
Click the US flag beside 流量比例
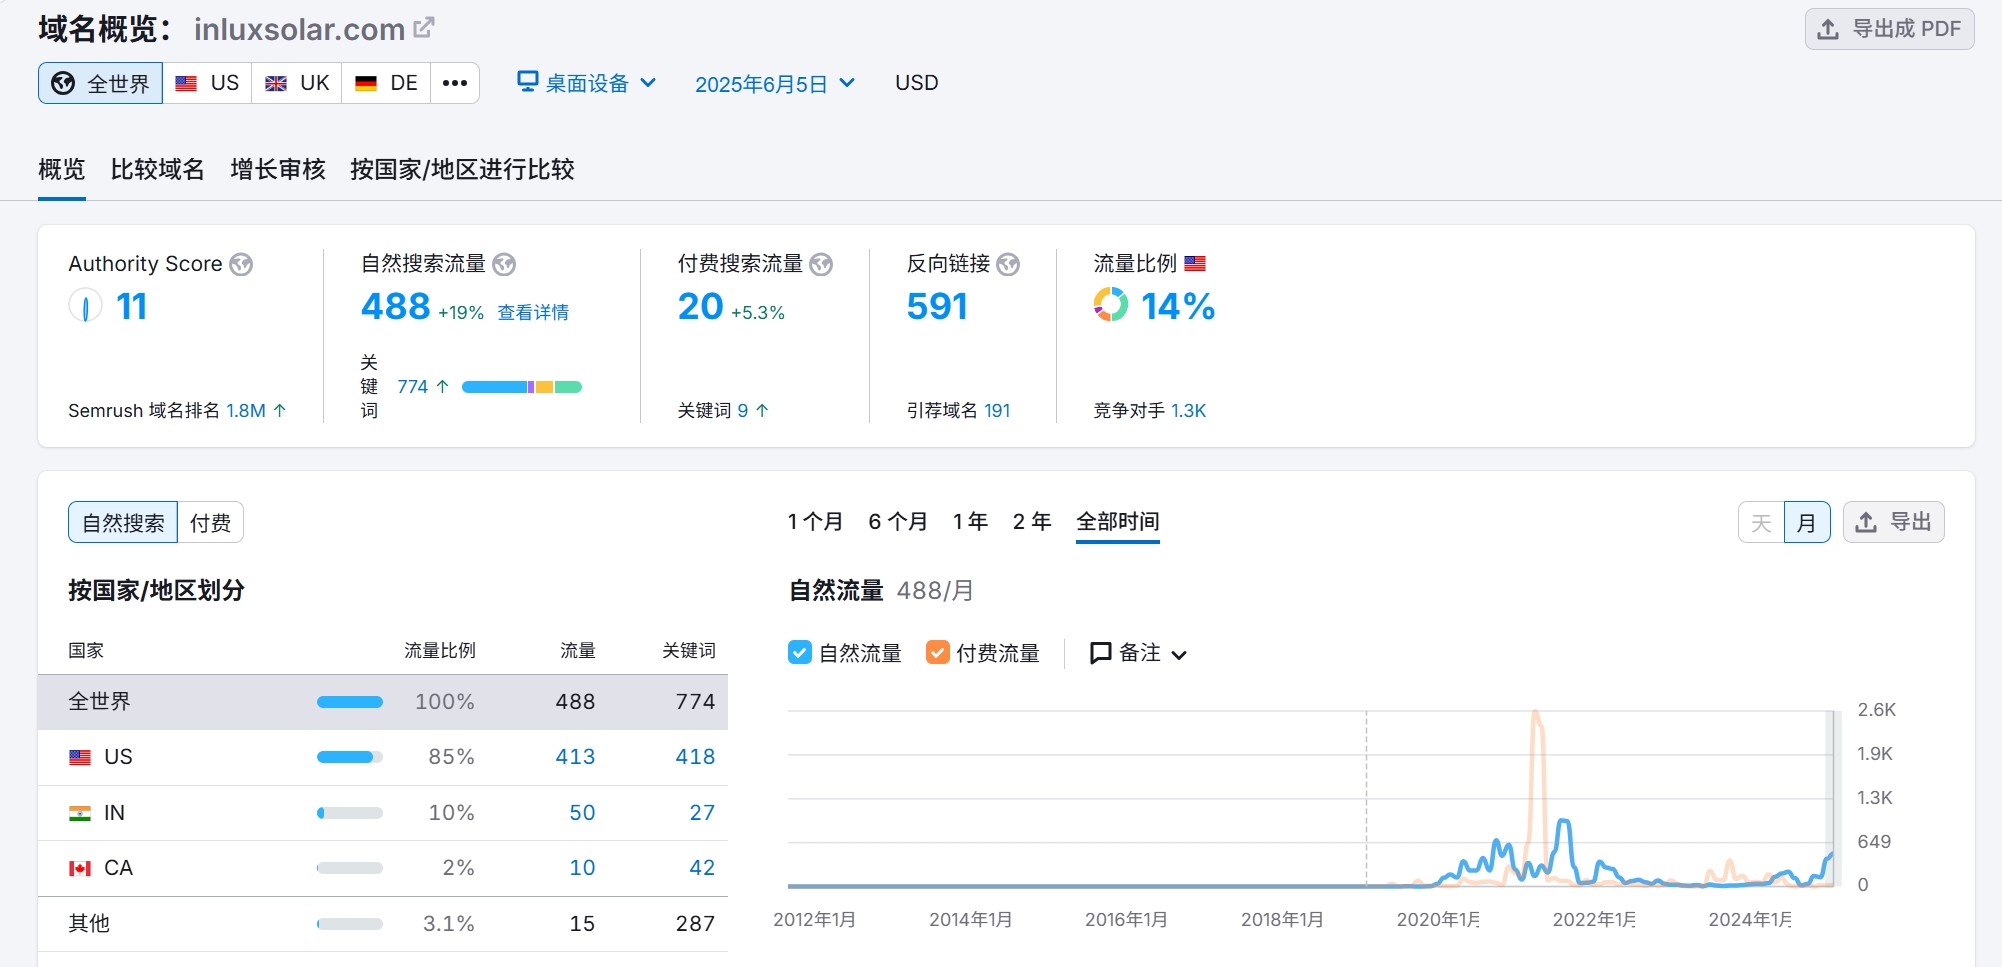[1195, 263]
